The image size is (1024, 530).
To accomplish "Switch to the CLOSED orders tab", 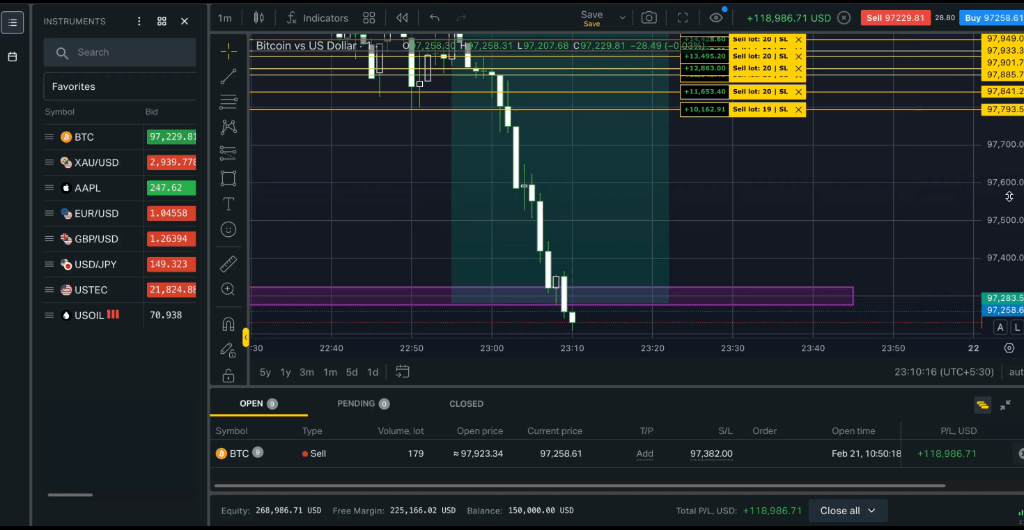I will click(x=466, y=404).
